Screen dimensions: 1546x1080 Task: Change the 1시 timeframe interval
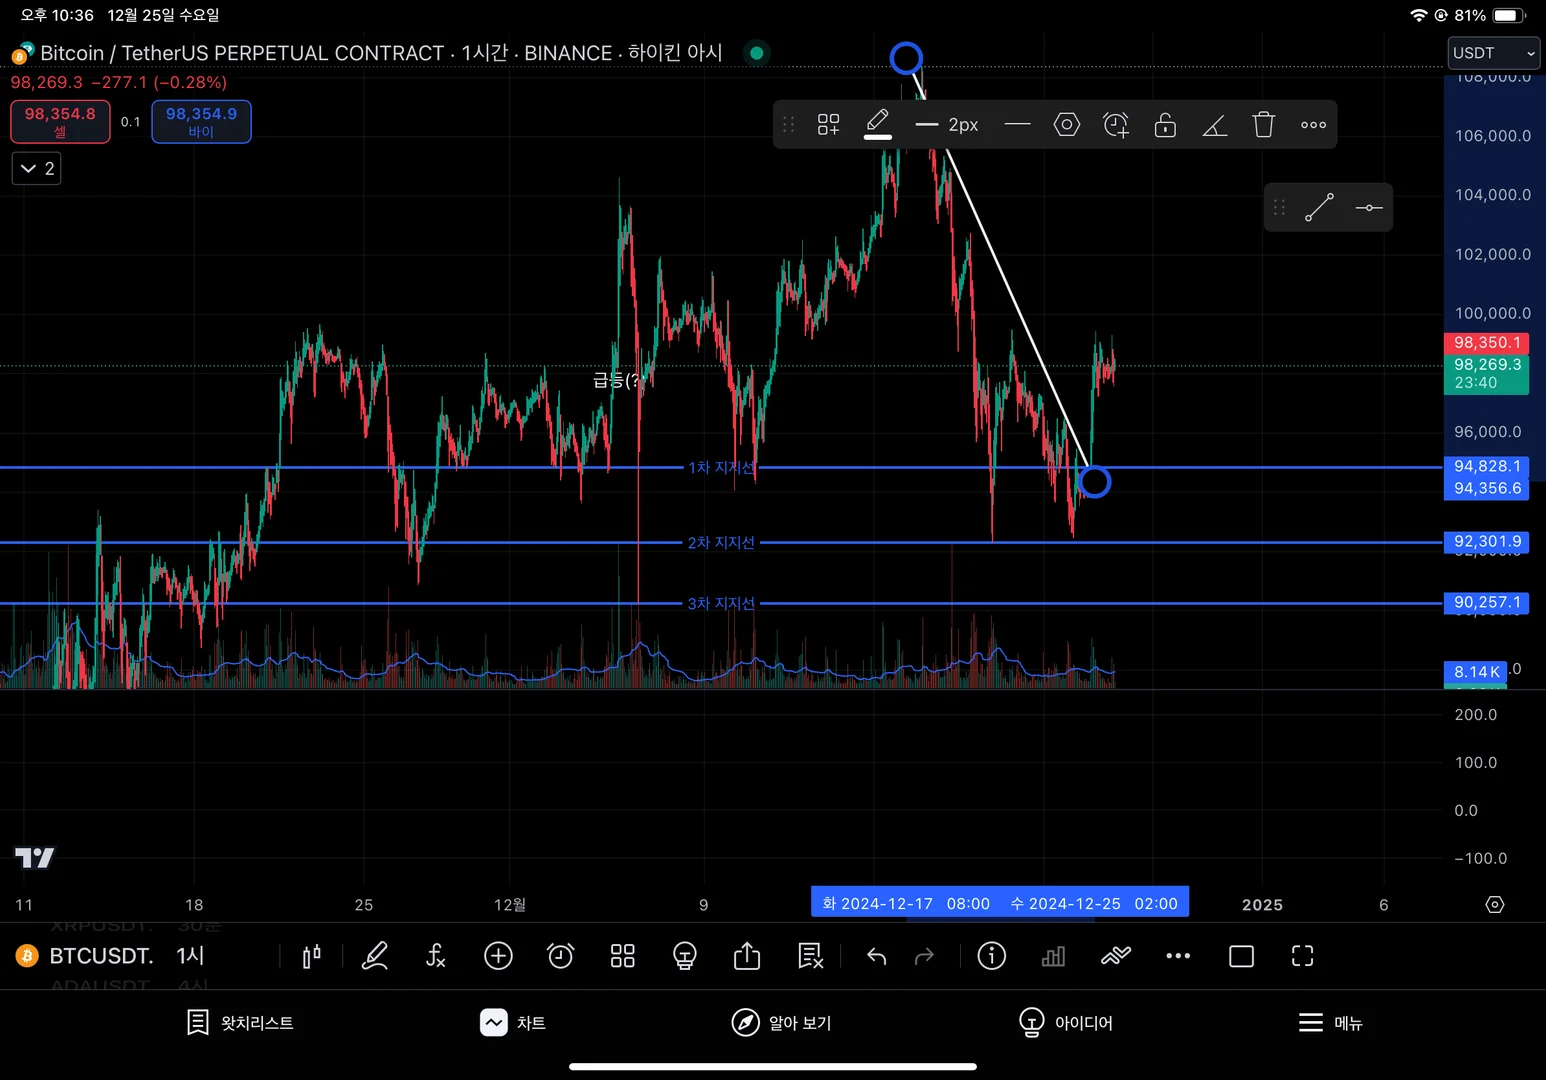[x=190, y=956]
